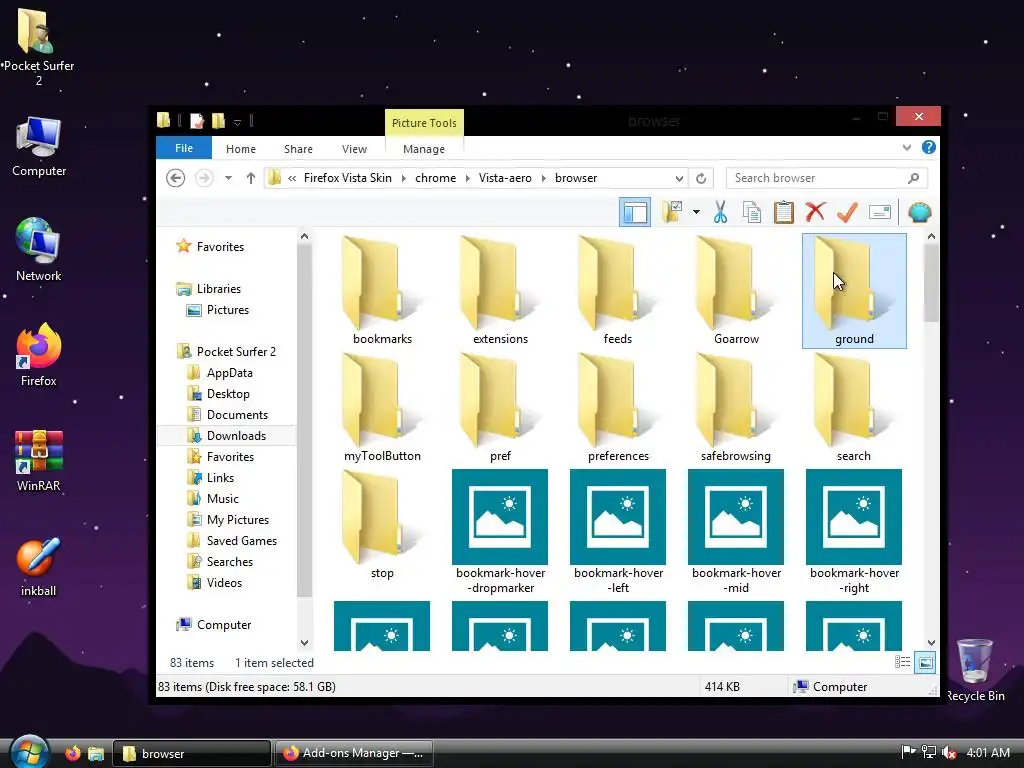The image size is (1024, 768).
Task: Select the bookmark-hover-dropmarker image
Action: [500, 532]
